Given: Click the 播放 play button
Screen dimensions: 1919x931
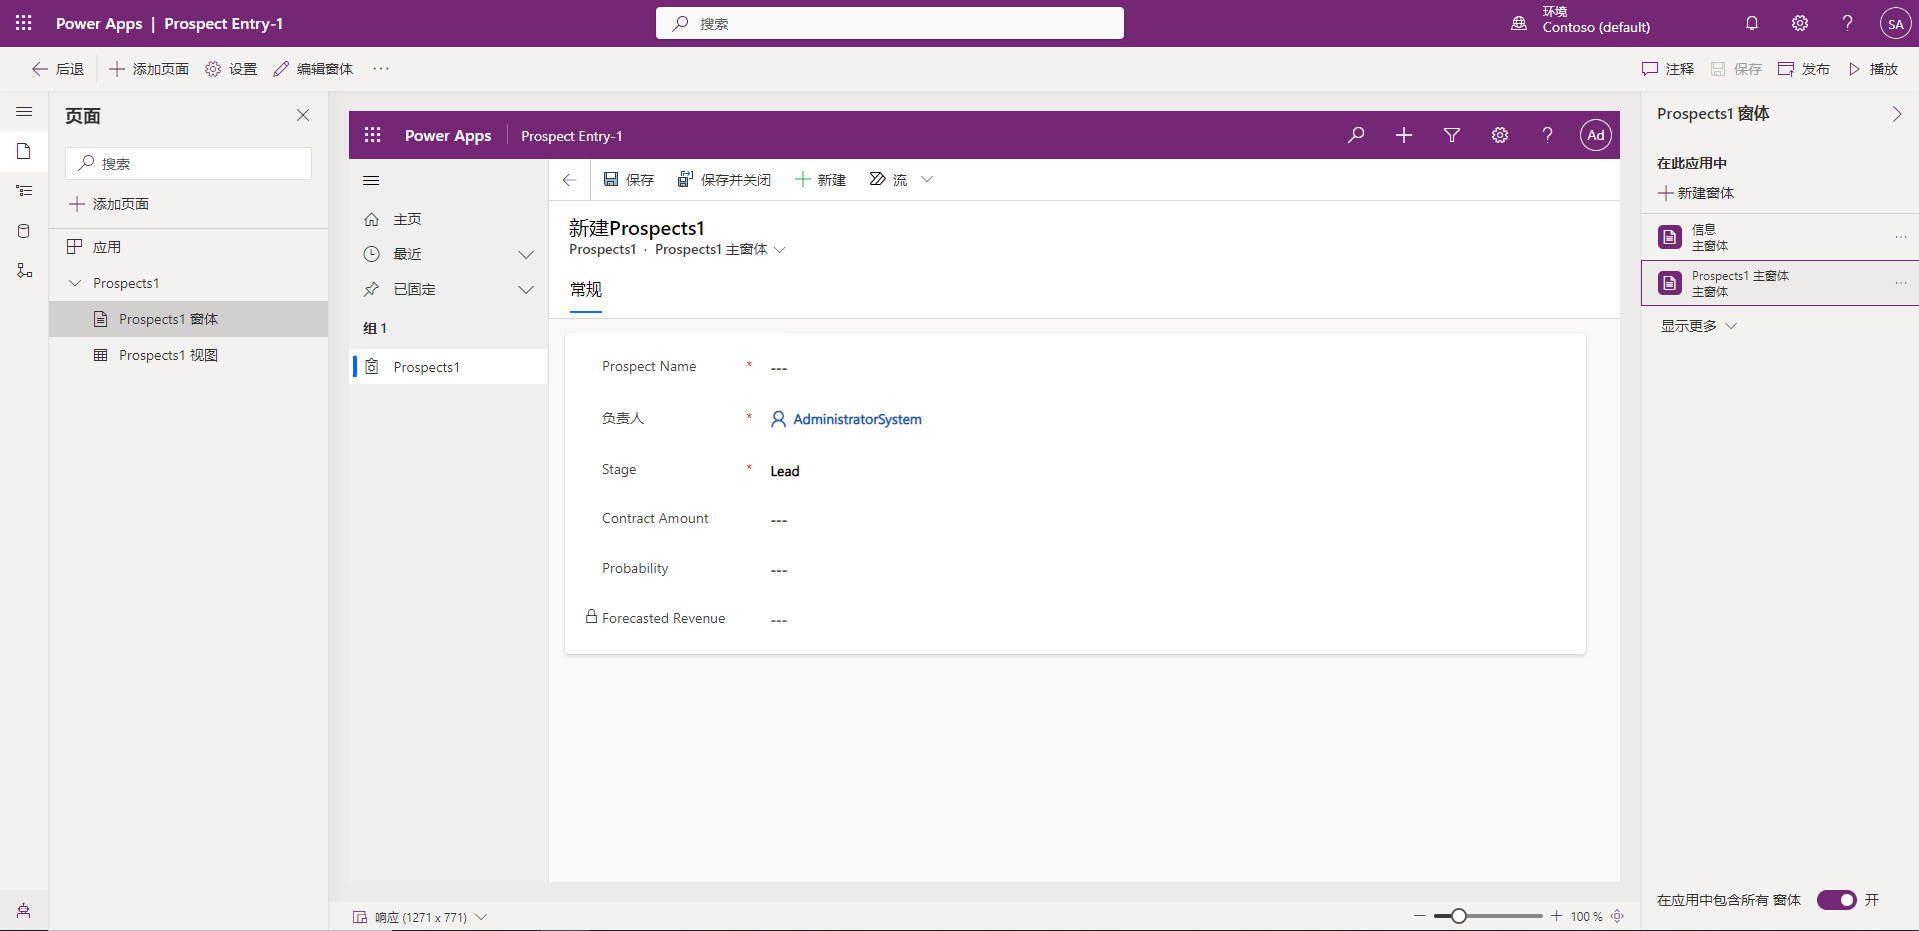Looking at the screenshot, I should coord(1873,69).
